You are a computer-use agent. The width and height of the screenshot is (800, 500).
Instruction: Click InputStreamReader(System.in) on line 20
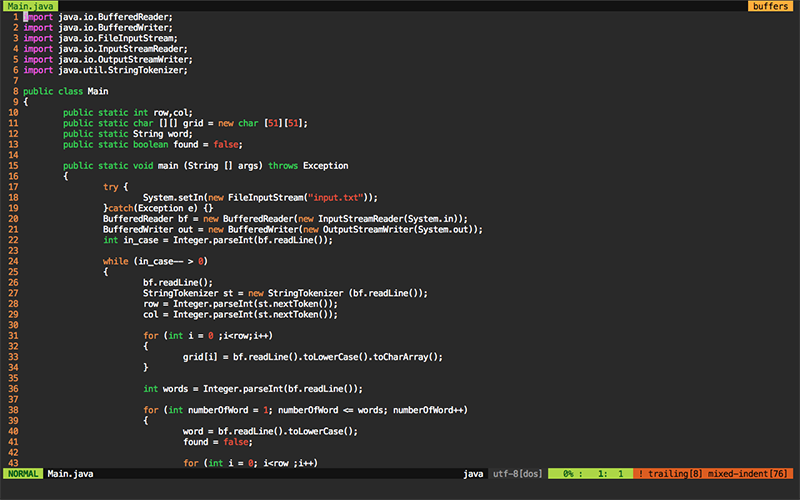tap(388, 219)
